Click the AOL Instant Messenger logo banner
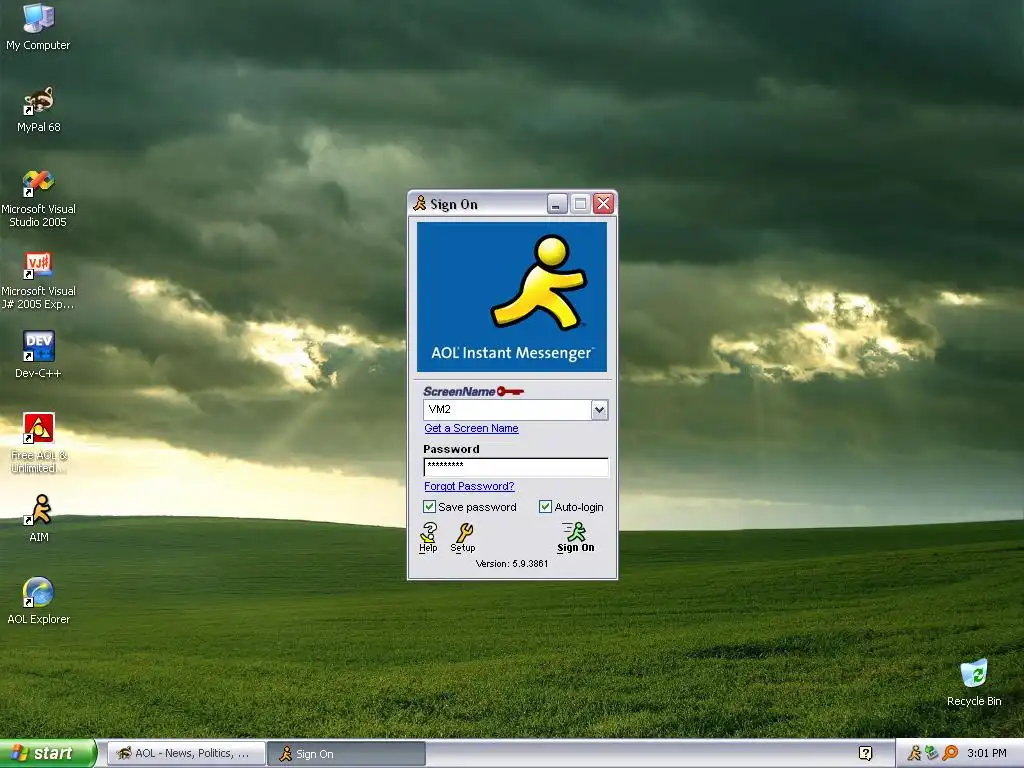This screenshot has width=1024, height=768. coord(512,297)
